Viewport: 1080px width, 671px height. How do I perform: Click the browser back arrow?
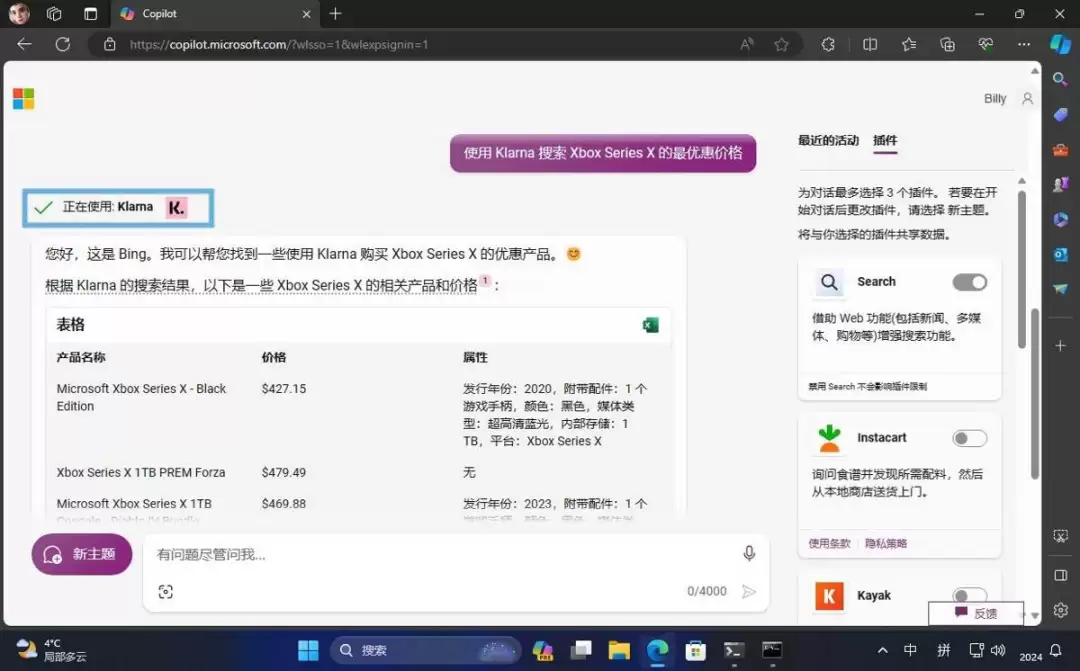pos(24,44)
